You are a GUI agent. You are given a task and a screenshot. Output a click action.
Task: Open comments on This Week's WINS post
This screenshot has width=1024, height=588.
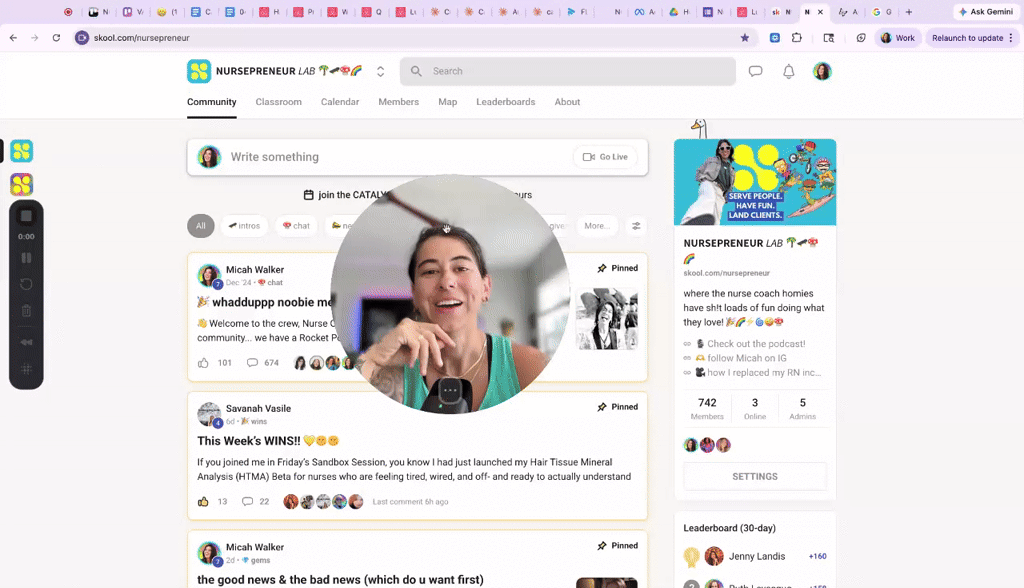coord(248,502)
